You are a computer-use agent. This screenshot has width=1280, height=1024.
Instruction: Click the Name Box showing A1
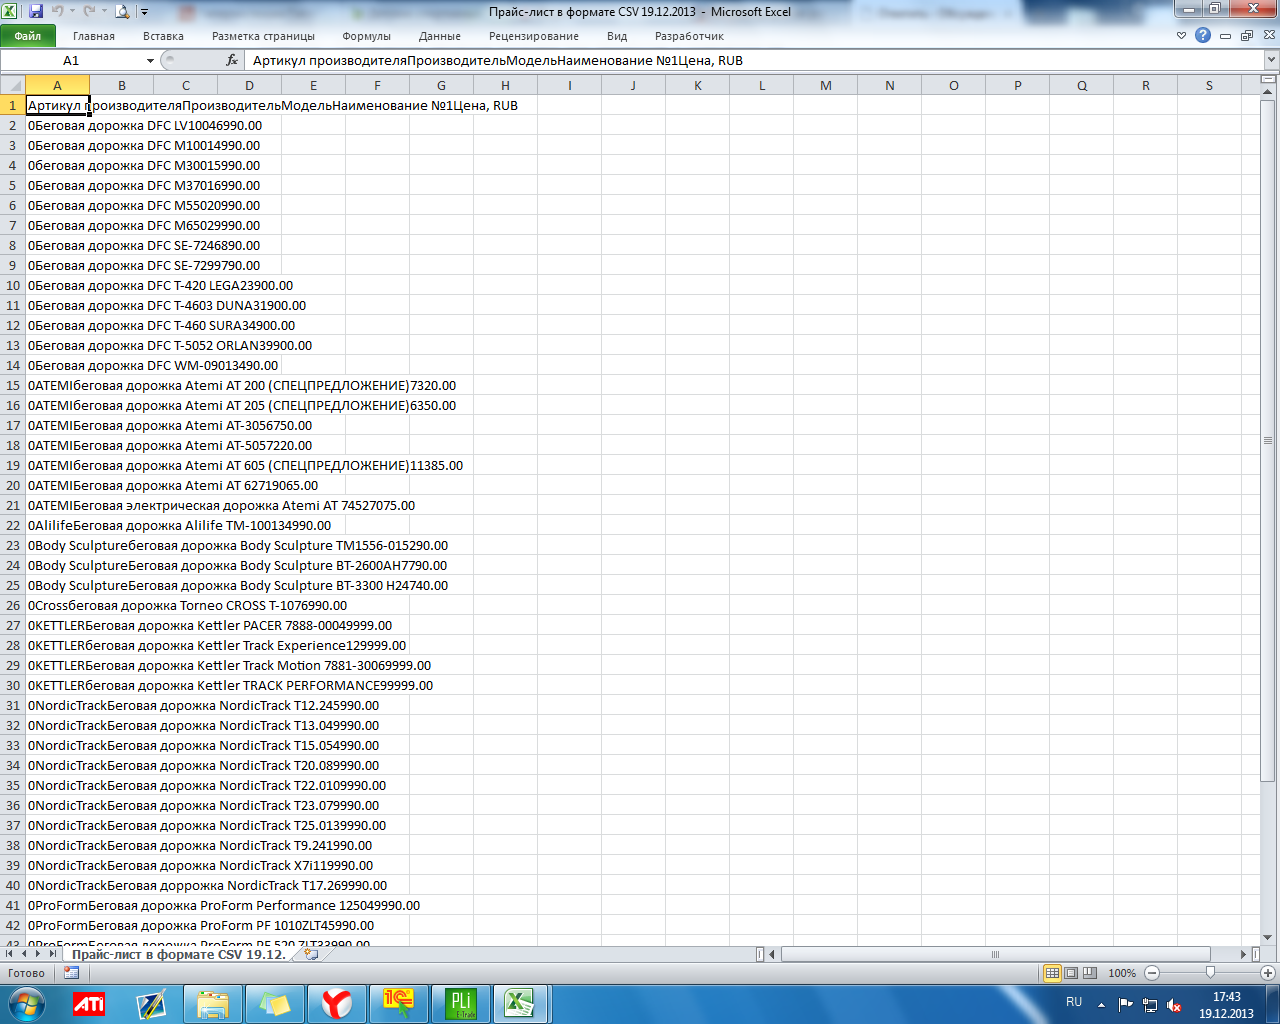[x=71, y=60]
